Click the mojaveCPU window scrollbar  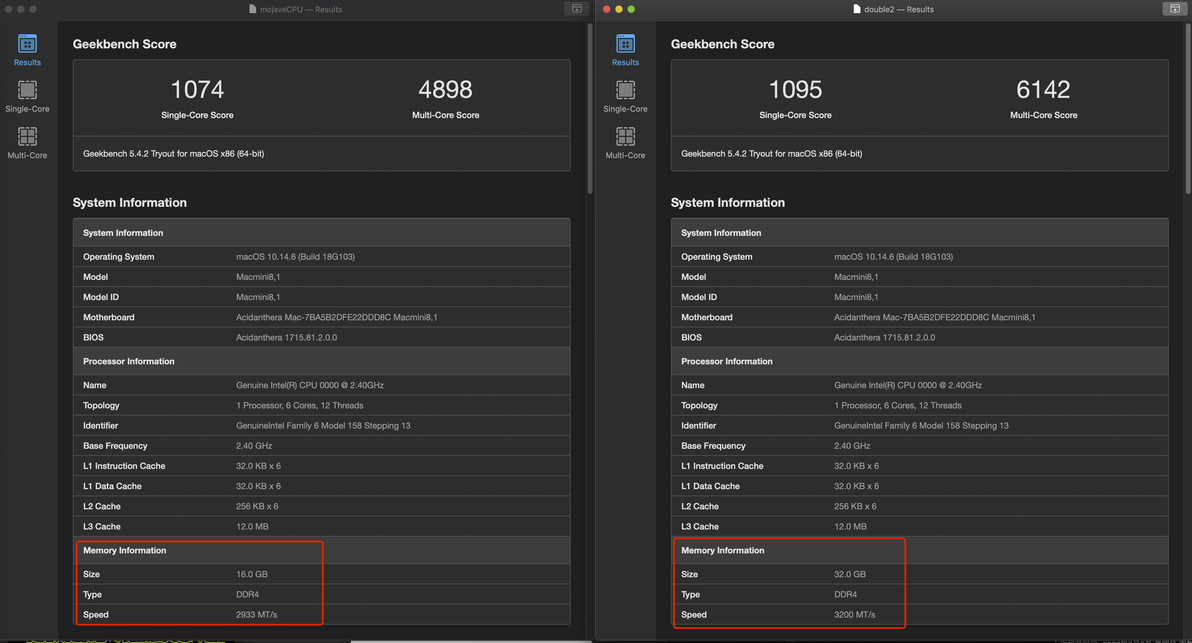coord(590,109)
